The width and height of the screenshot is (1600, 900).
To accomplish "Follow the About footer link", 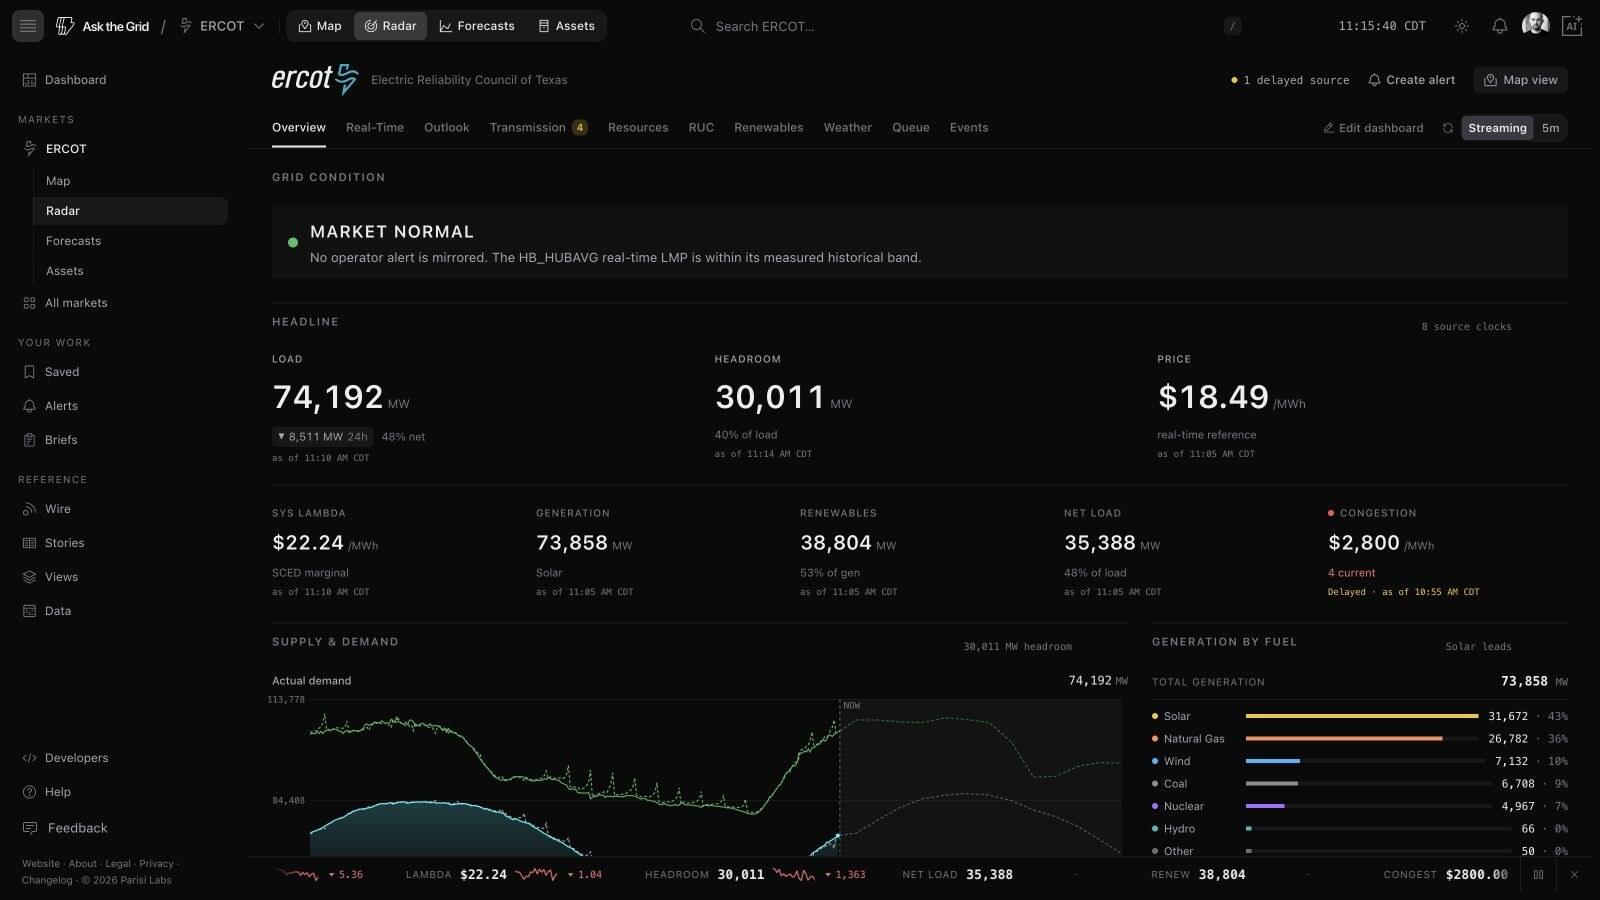I will 83,864.
